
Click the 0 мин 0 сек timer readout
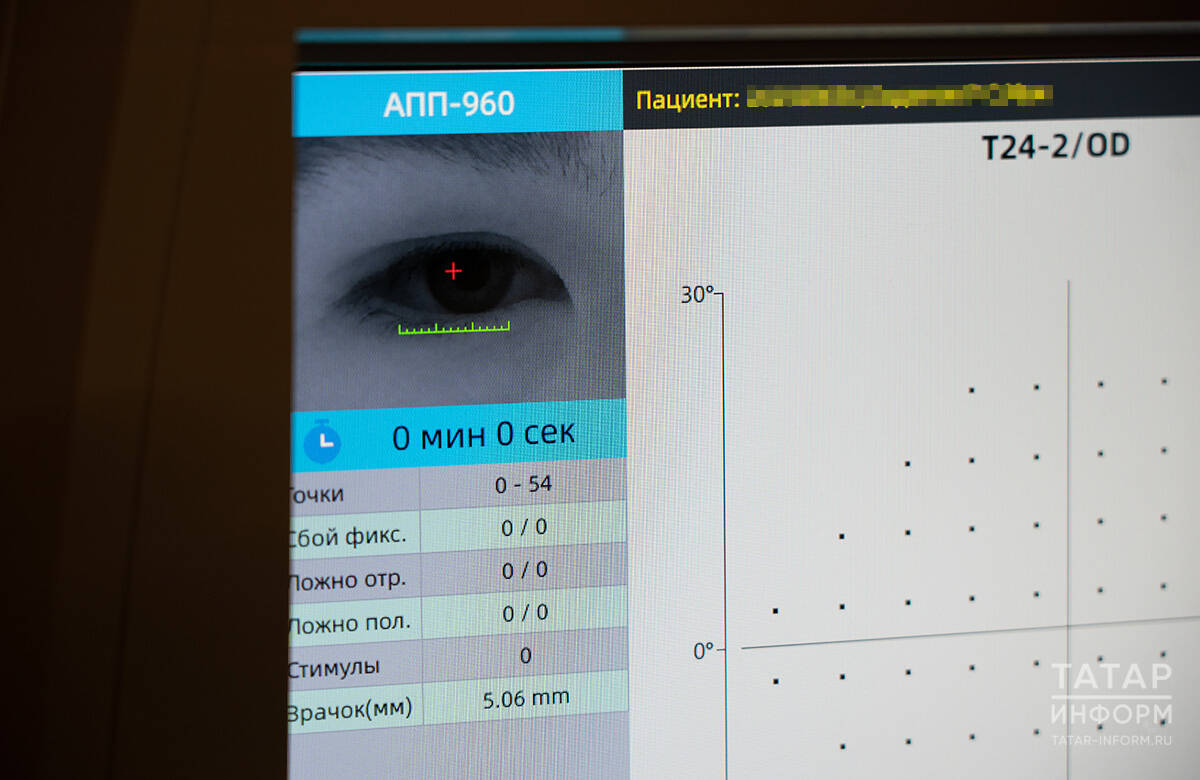coord(483,435)
